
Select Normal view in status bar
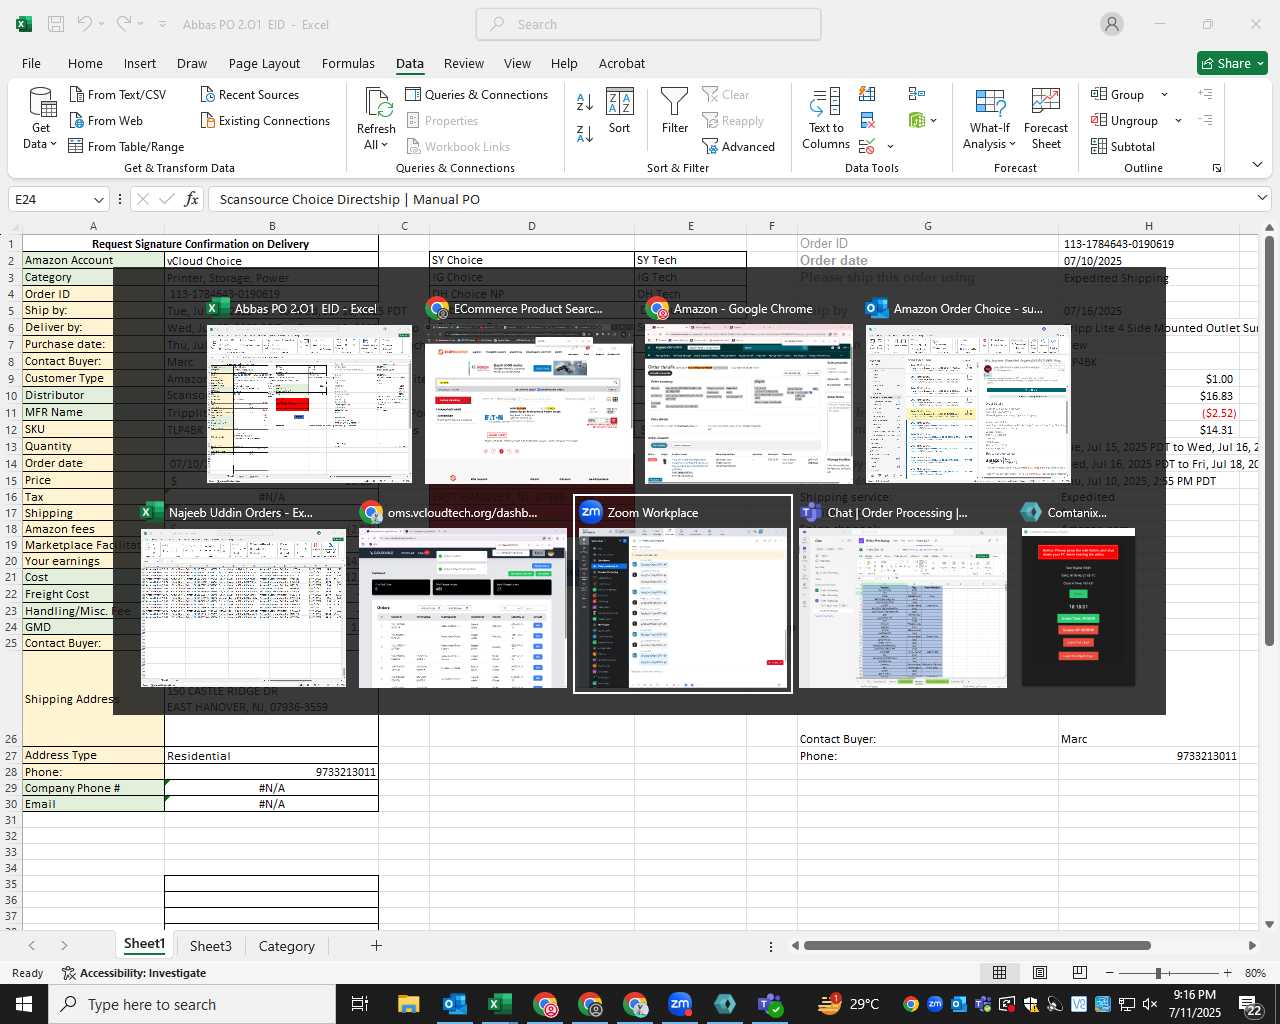click(999, 973)
